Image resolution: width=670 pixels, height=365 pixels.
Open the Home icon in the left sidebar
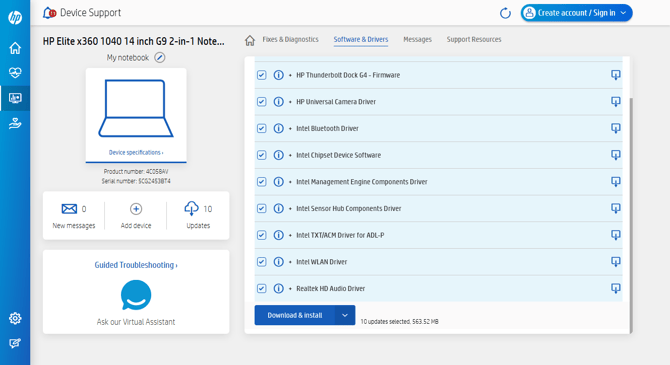(x=15, y=48)
